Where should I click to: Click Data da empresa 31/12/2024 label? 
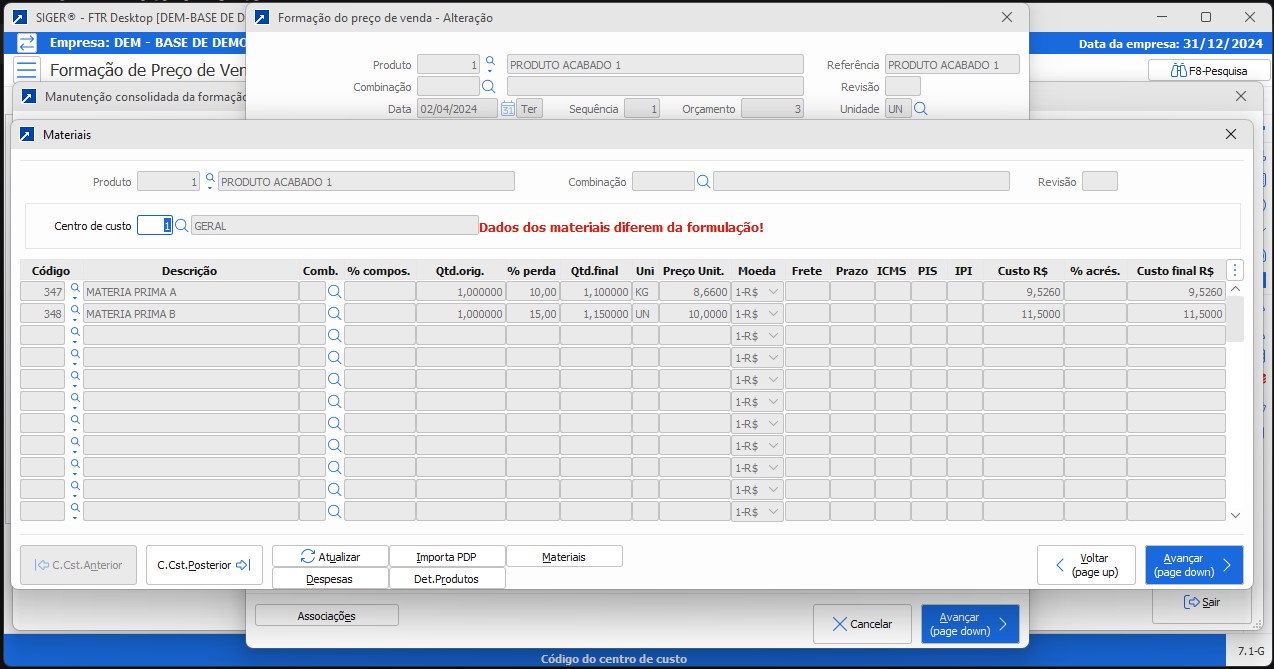(x=1172, y=43)
